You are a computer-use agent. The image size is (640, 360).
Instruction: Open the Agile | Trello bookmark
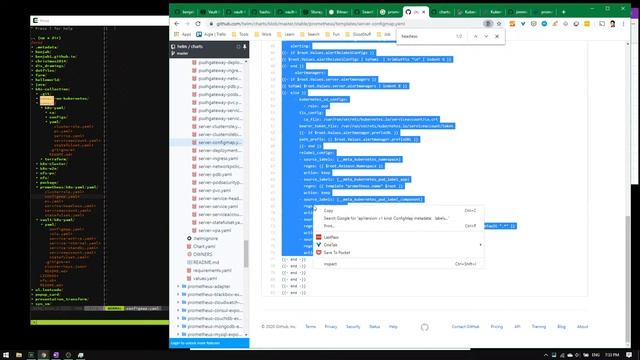click(211, 34)
